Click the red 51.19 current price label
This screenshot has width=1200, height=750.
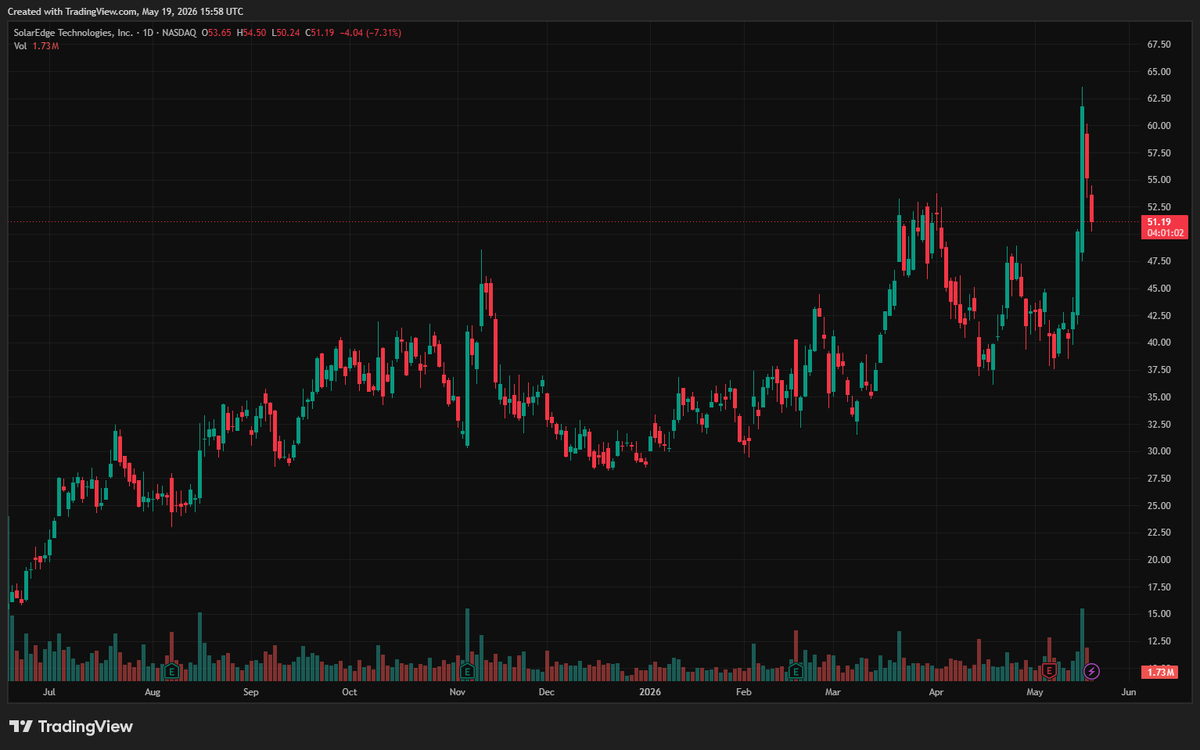click(1159, 221)
